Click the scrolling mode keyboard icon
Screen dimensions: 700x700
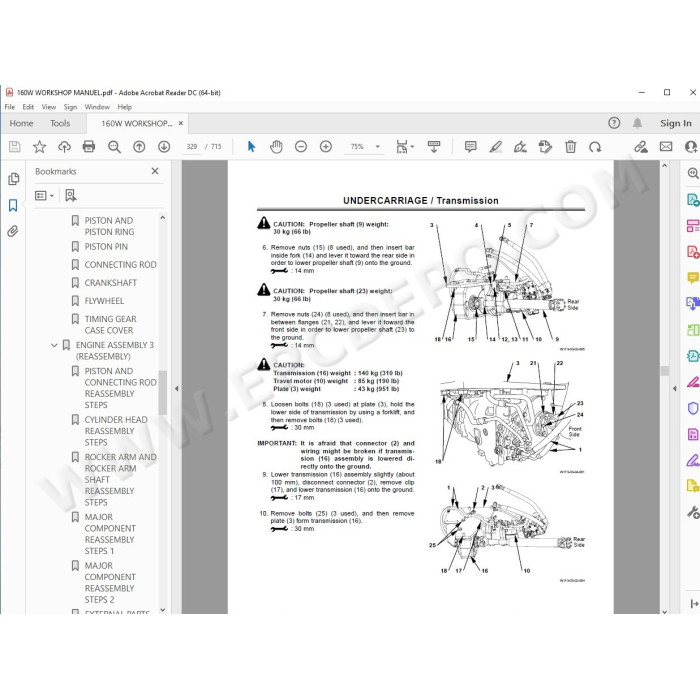pyautogui.click(x=433, y=146)
